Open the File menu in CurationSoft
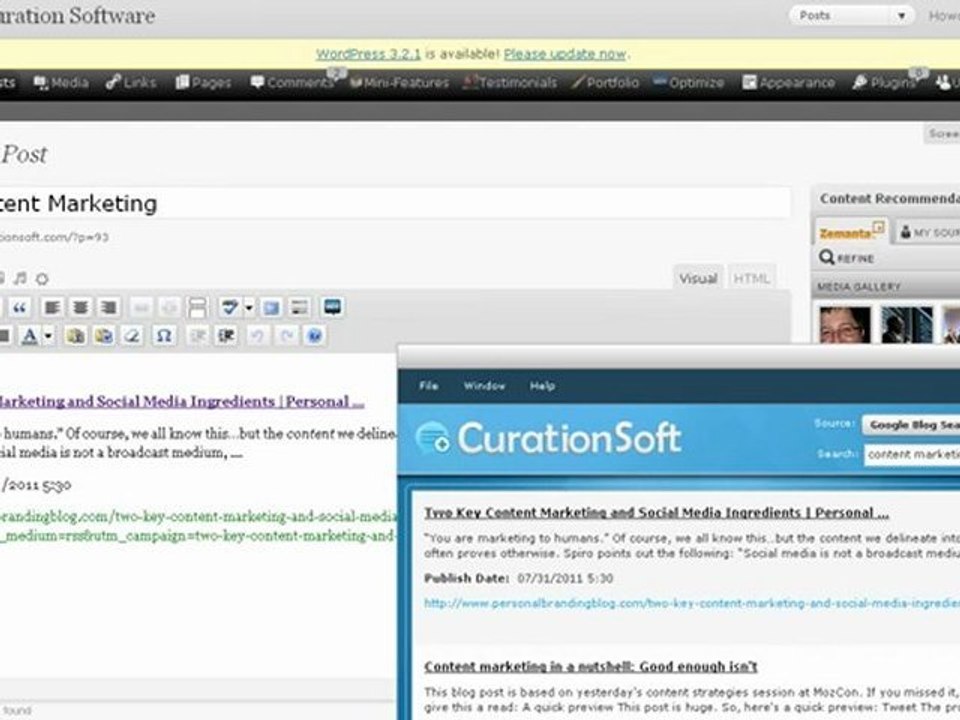Viewport: 960px width, 720px height. tap(429, 386)
